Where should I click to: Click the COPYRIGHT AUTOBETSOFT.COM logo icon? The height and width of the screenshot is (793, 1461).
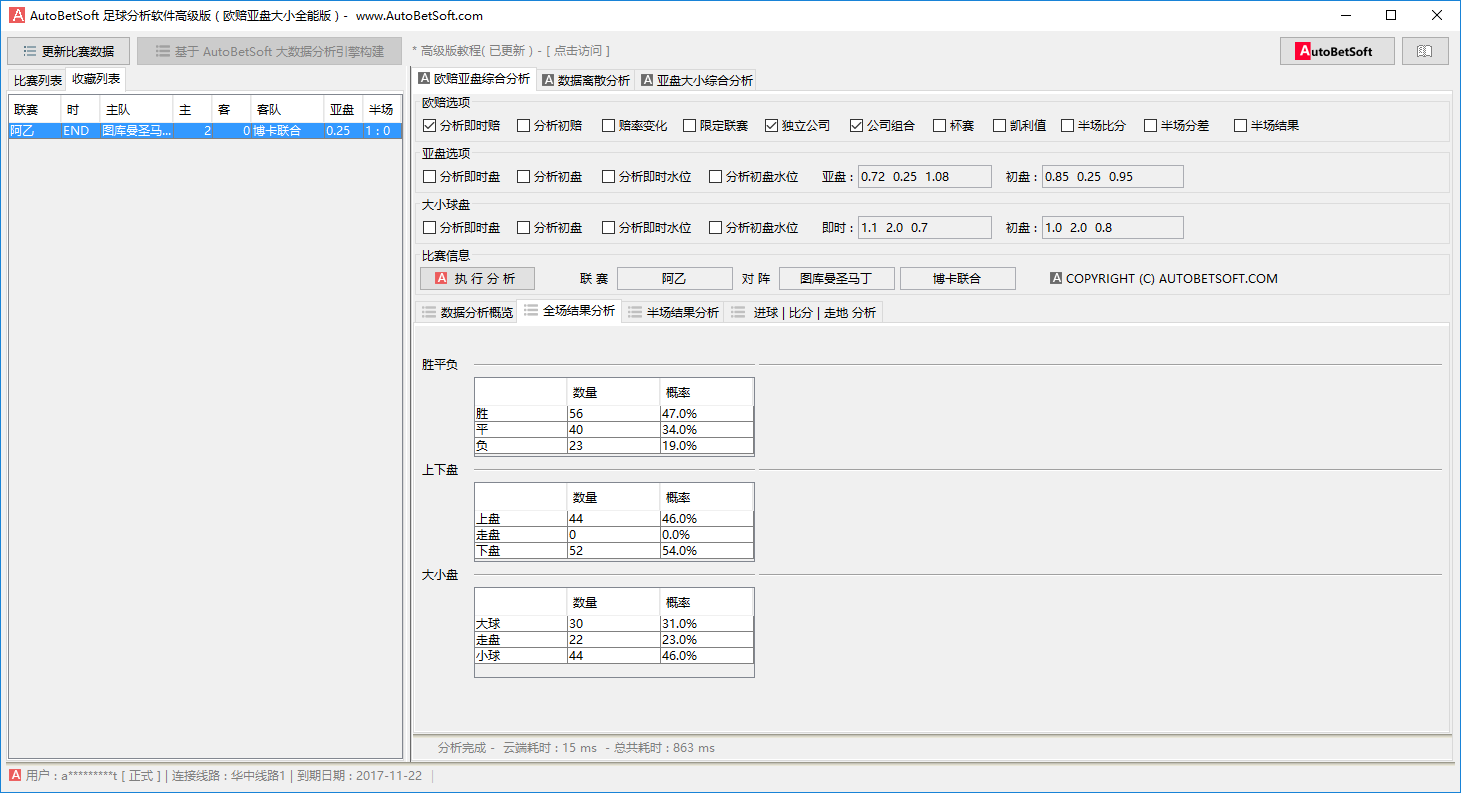coord(1056,278)
